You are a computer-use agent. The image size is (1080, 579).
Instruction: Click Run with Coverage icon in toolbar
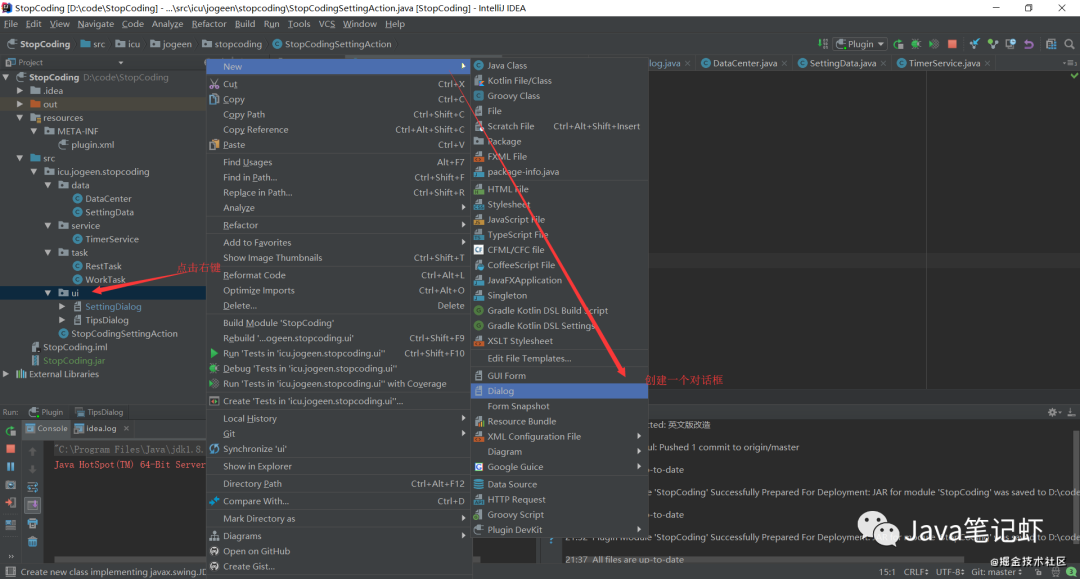click(x=934, y=44)
